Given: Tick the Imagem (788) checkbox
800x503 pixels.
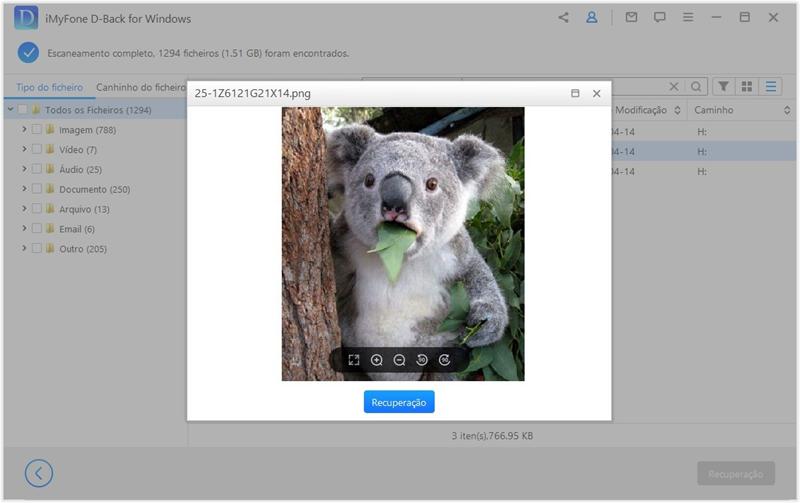Looking at the screenshot, I should pyautogui.click(x=37, y=130).
